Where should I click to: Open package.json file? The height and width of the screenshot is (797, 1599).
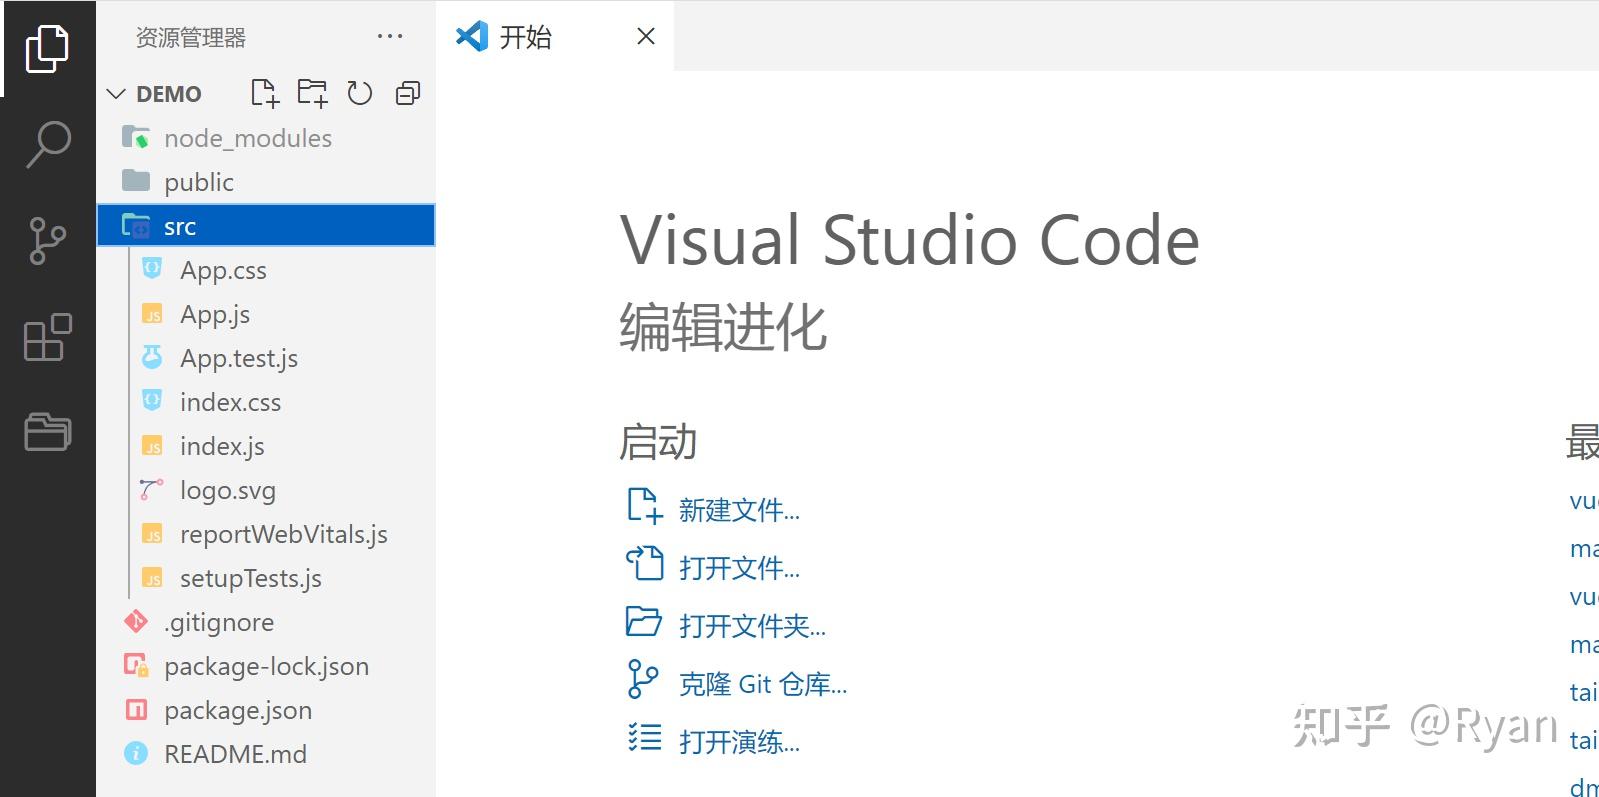266,710
